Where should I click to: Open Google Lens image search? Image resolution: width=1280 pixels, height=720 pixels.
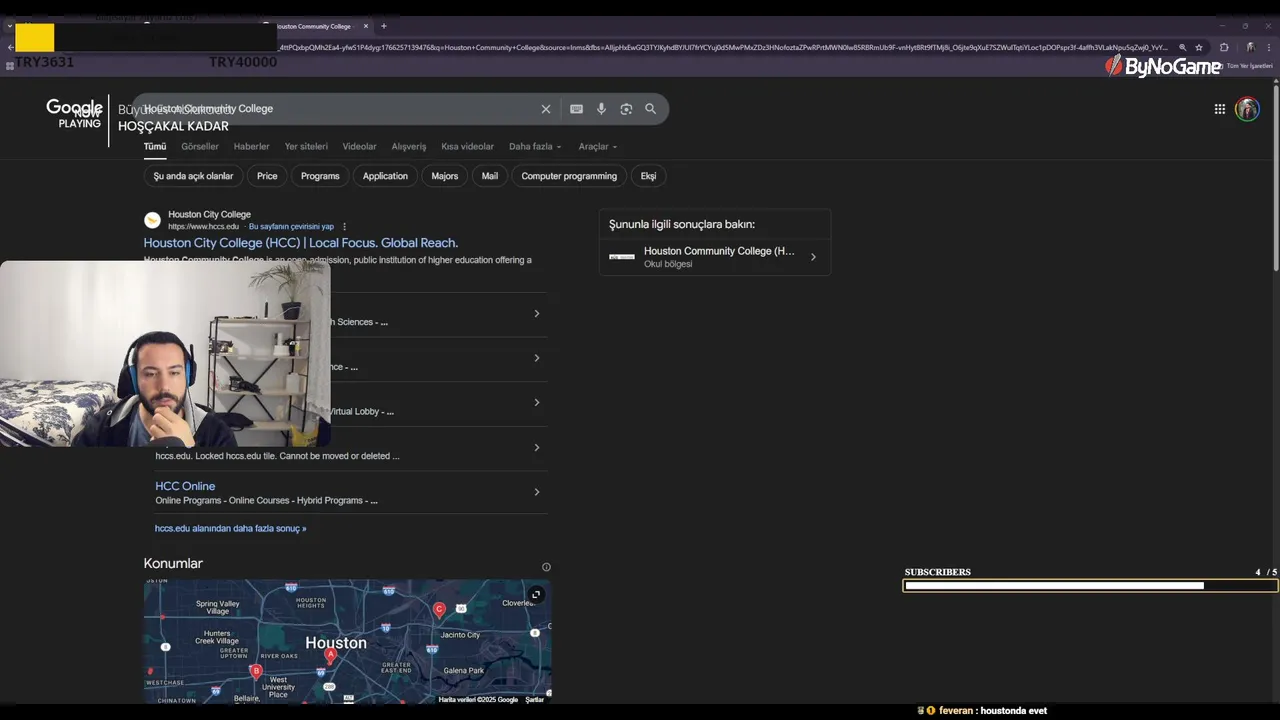[x=626, y=109]
